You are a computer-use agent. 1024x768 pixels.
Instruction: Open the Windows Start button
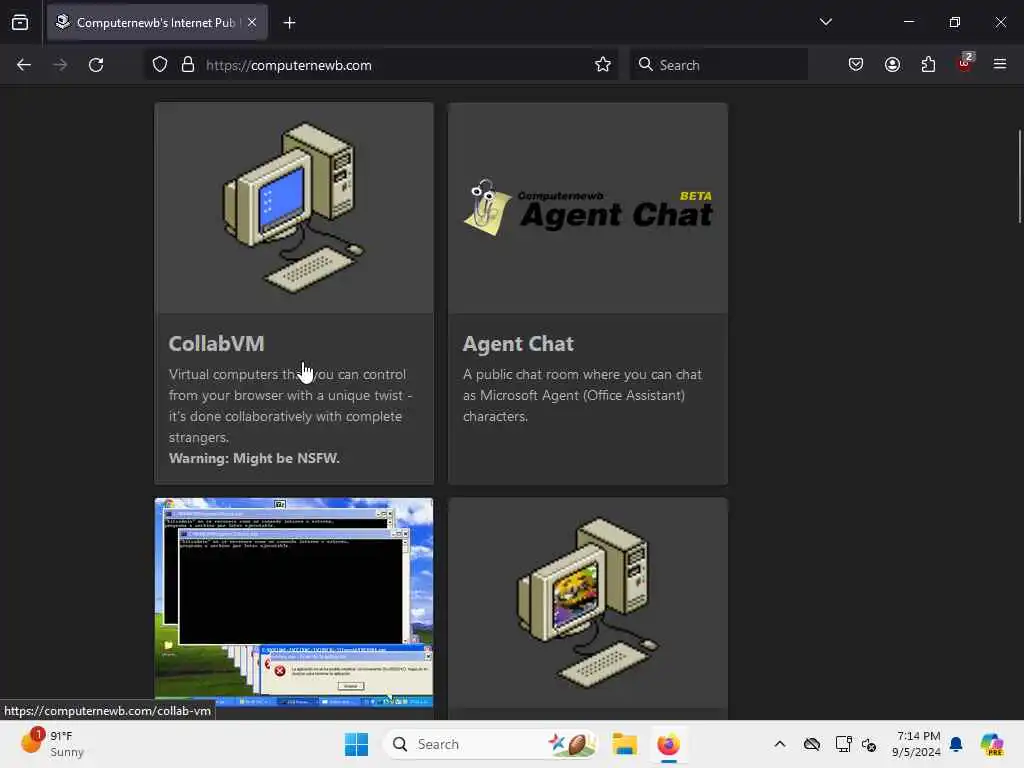click(x=357, y=744)
